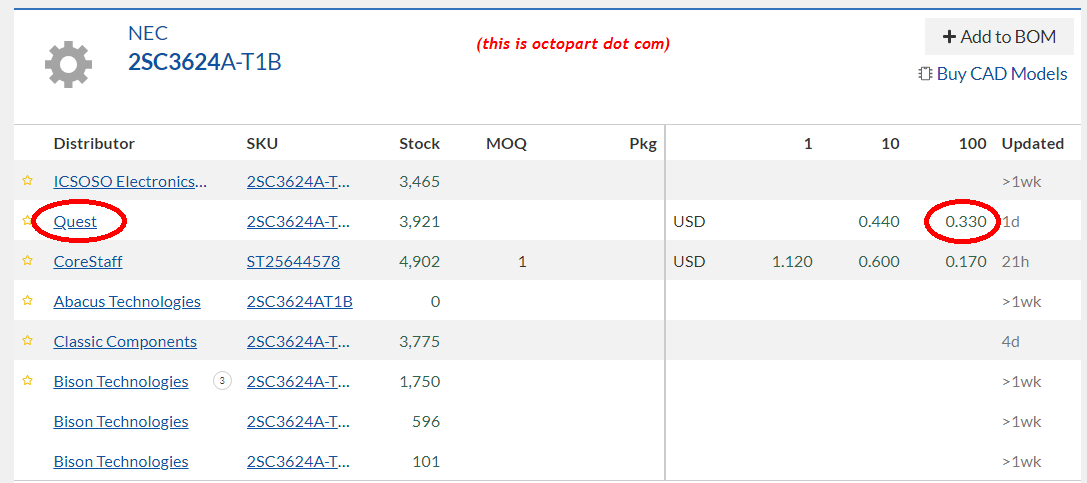Open the Quest distributor link
Screen dimensions: 1087x483
(x=75, y=222)
